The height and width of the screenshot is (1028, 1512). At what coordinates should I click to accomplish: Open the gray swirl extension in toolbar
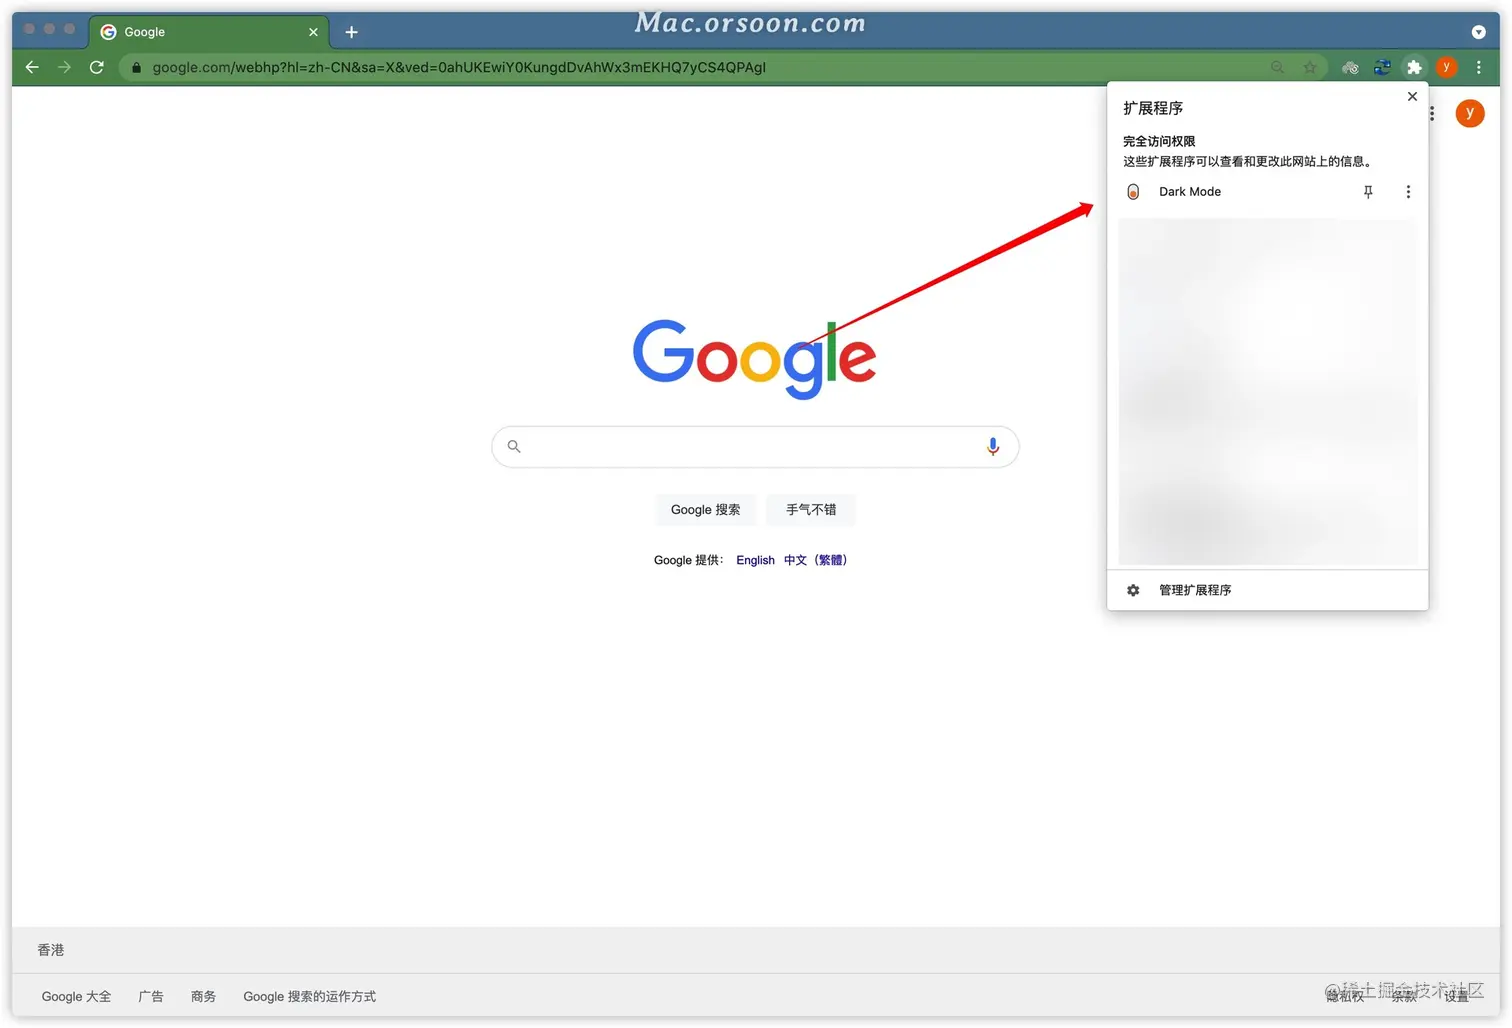(x=1350, y=67)
